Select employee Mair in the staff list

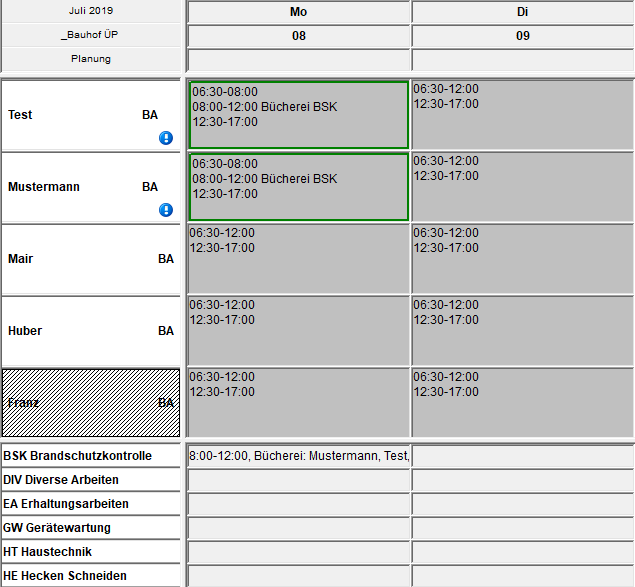91,259
